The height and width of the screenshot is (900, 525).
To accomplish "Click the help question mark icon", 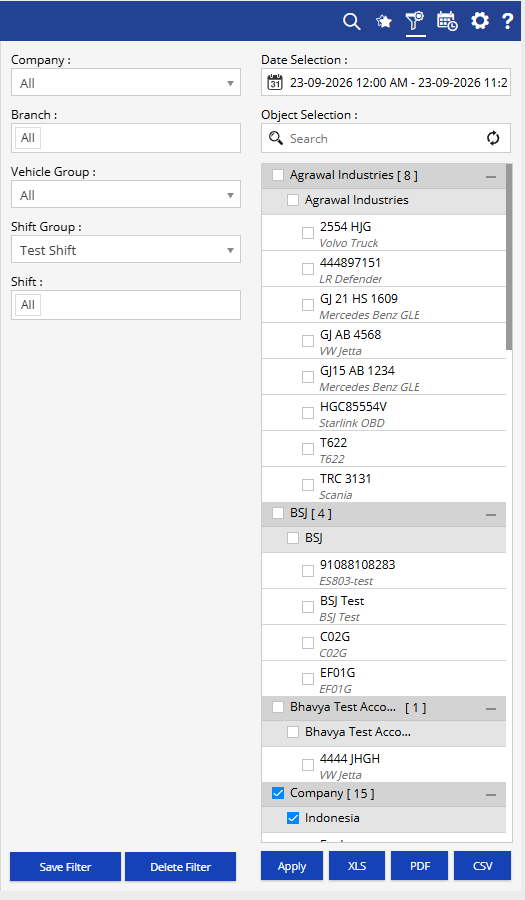I will 507,21.
